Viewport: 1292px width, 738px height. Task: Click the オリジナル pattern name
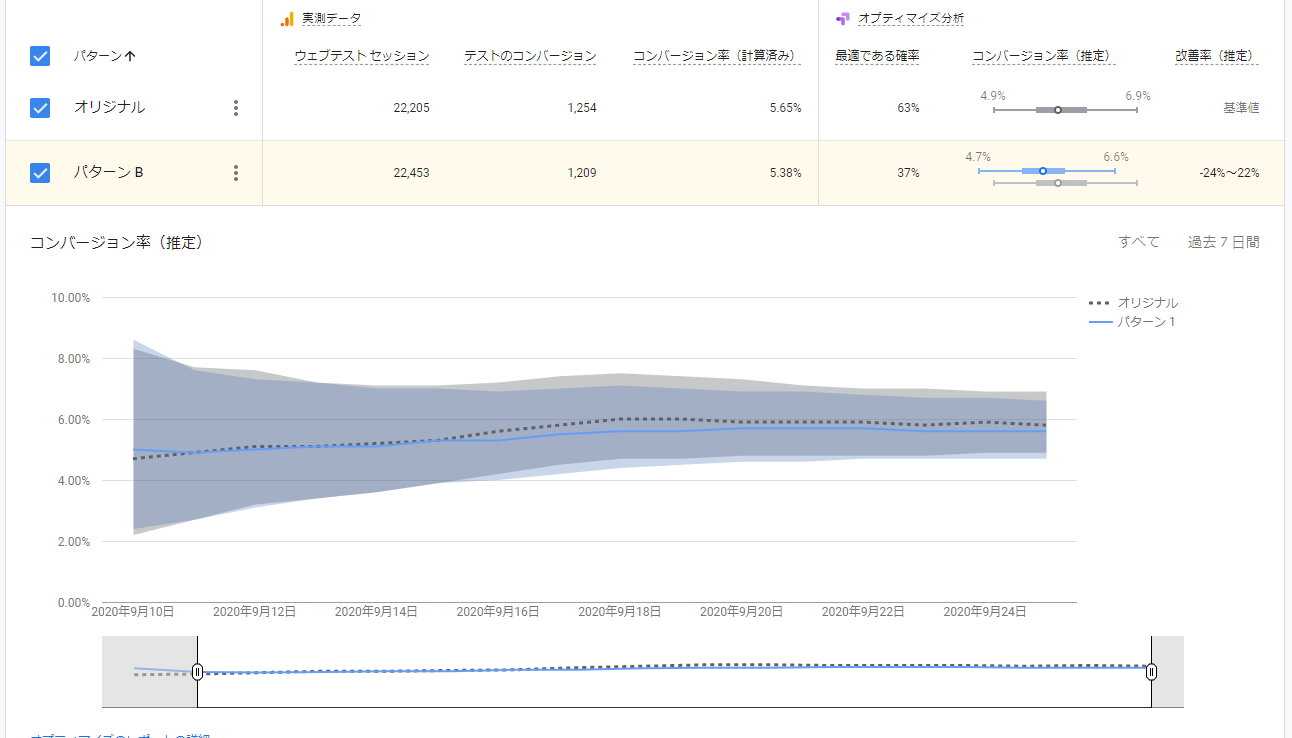(109, 107)
